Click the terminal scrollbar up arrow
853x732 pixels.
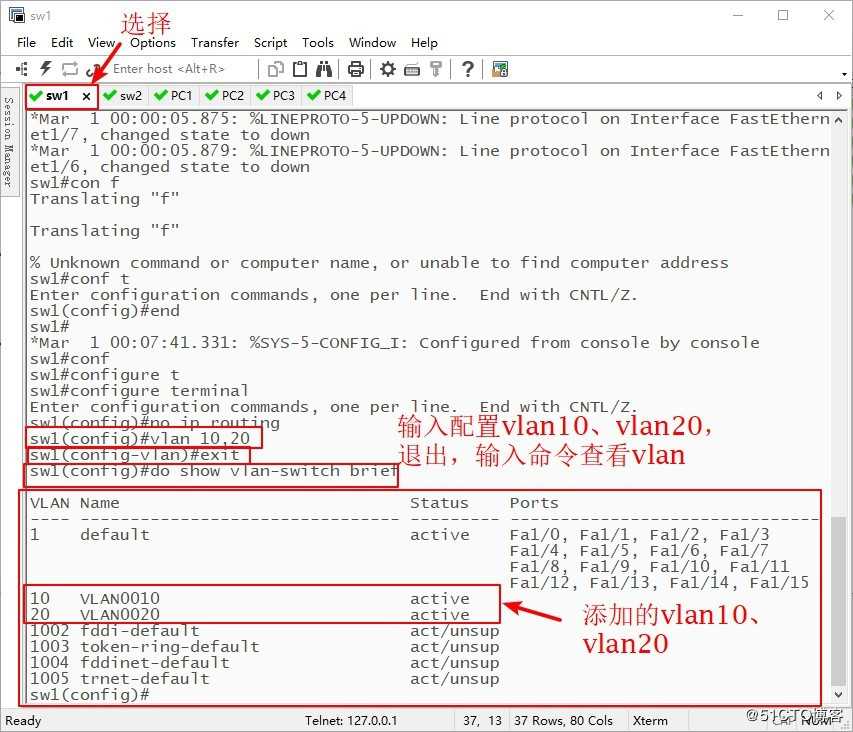(x=838, y=120)
